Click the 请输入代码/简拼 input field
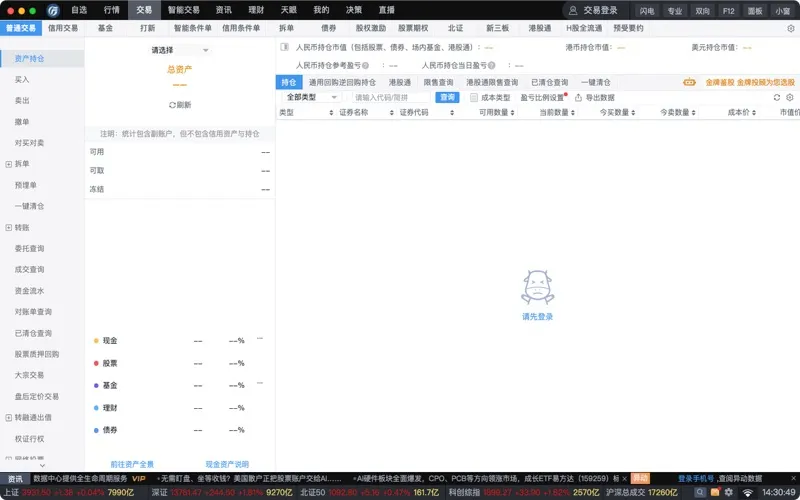The image size is (800, 500). tap(391, 97)
